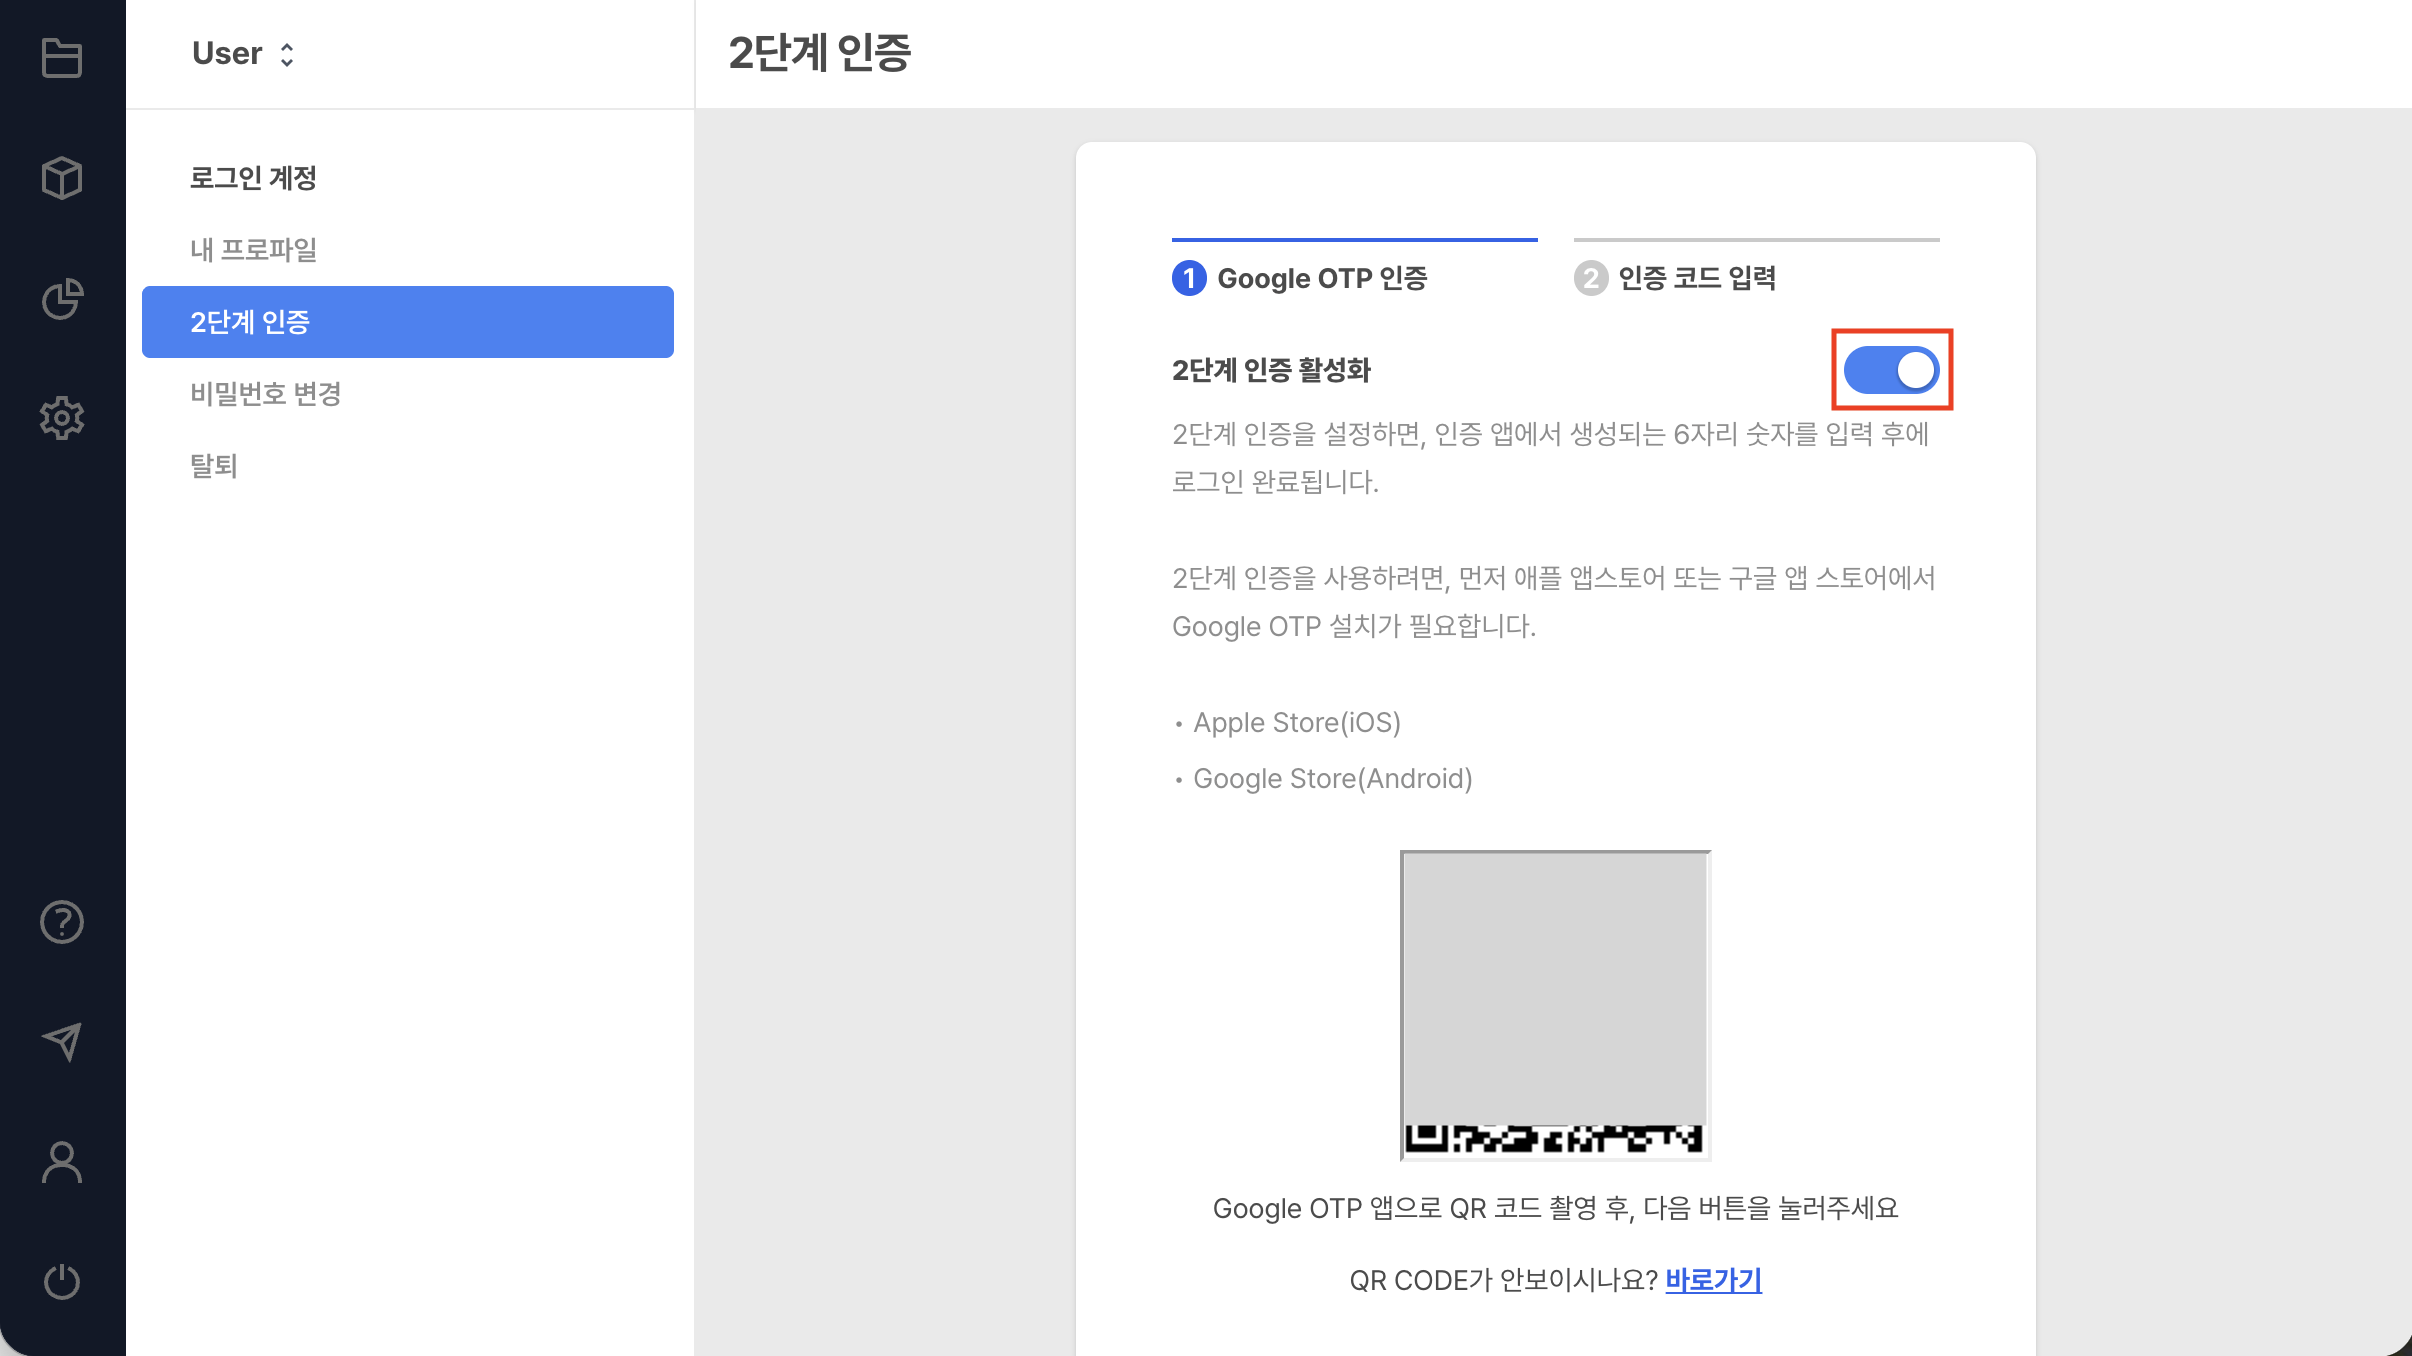Open the pie chart analytics icon
Screen dimensions: 2412x1356
(x=62, y=299)
